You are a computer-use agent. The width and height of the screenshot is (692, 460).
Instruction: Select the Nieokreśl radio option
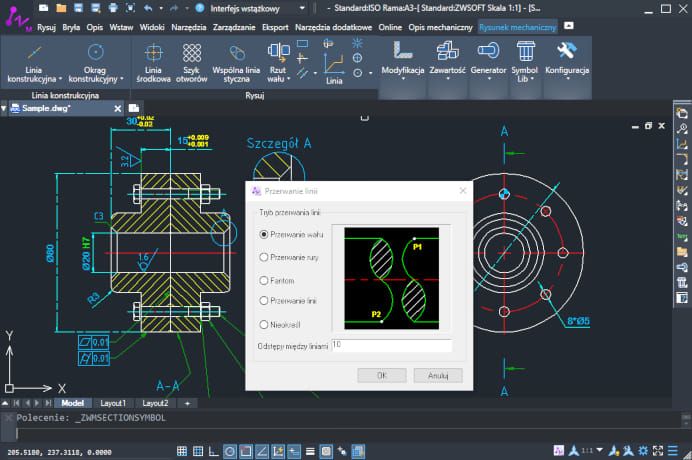tap(264, 324)
